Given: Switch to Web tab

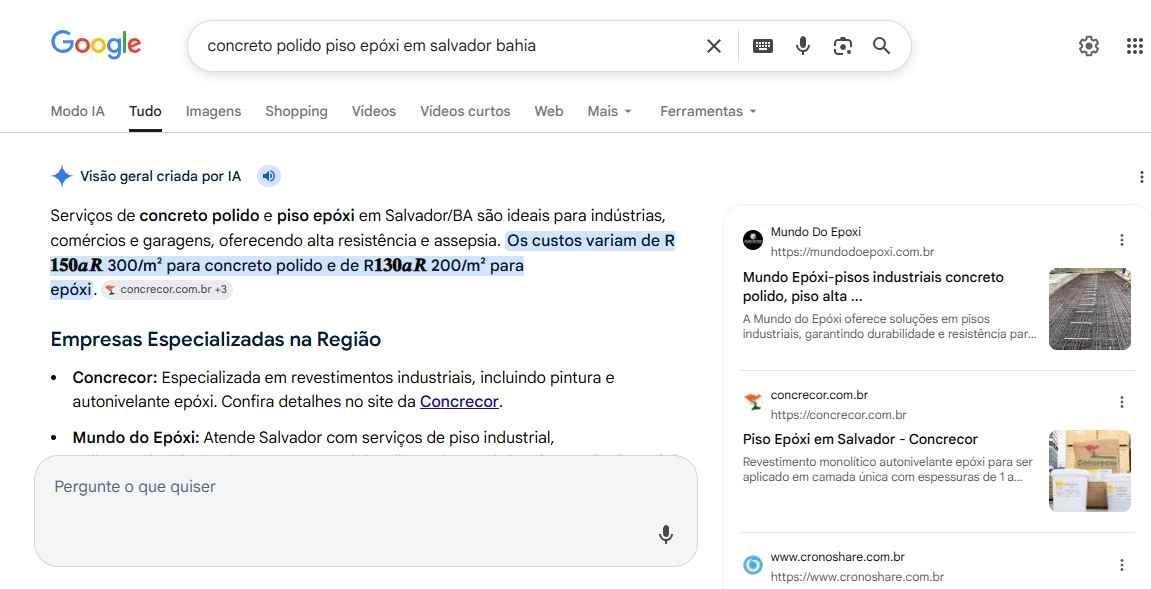Looking at the screenshot, I should (x=548, y=112).
